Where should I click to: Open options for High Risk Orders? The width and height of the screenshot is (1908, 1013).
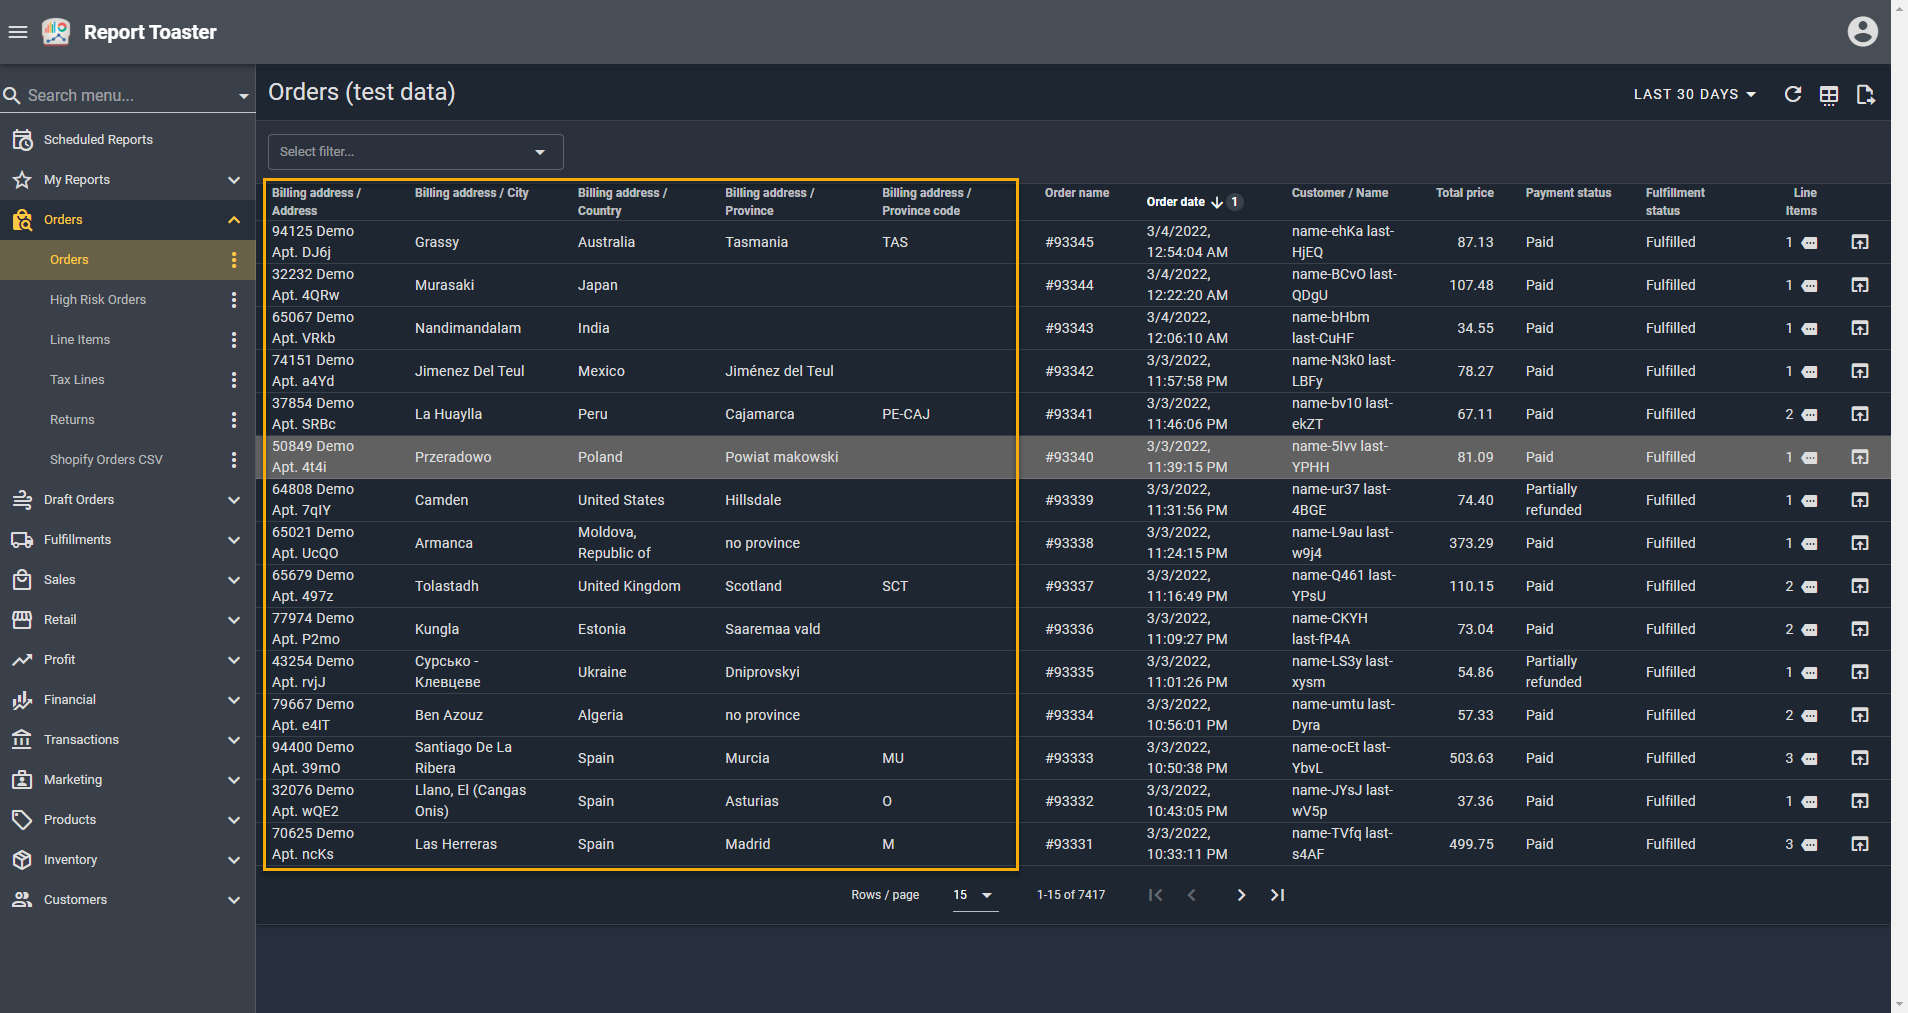[x=234, y=300]
